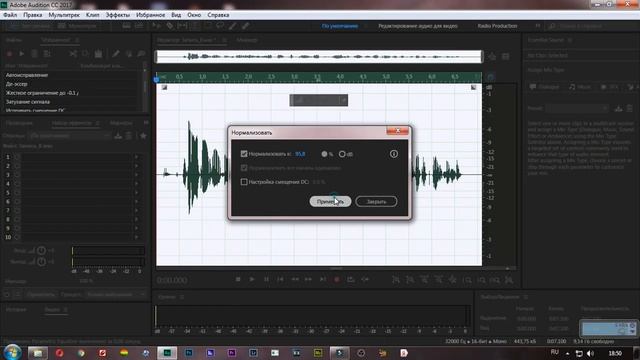This screenshot has height=360, width=640.
Task: Toggle power for effects rack slot 1
Action: coord(17,157)
